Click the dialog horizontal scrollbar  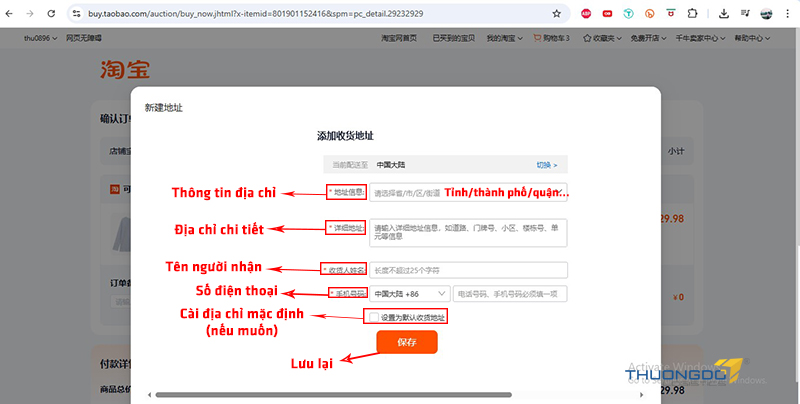click(x=333, y=395)
